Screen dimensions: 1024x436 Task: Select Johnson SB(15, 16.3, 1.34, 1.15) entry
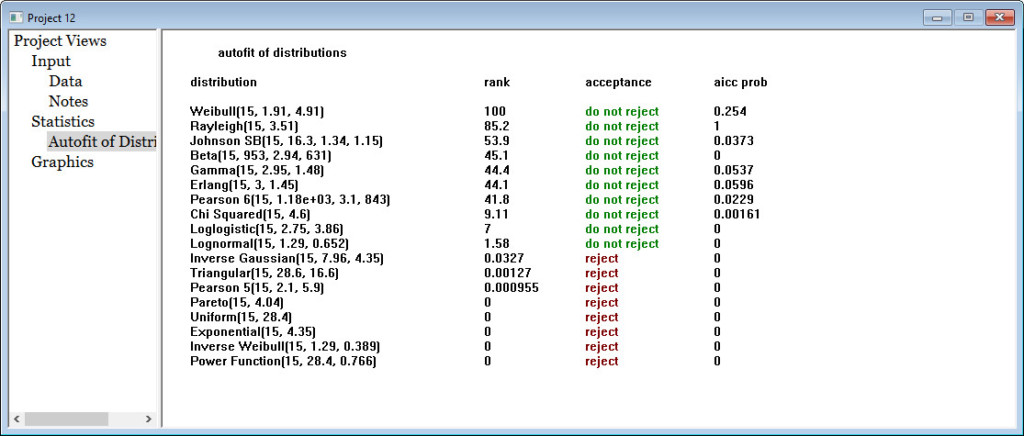[286, 141]
